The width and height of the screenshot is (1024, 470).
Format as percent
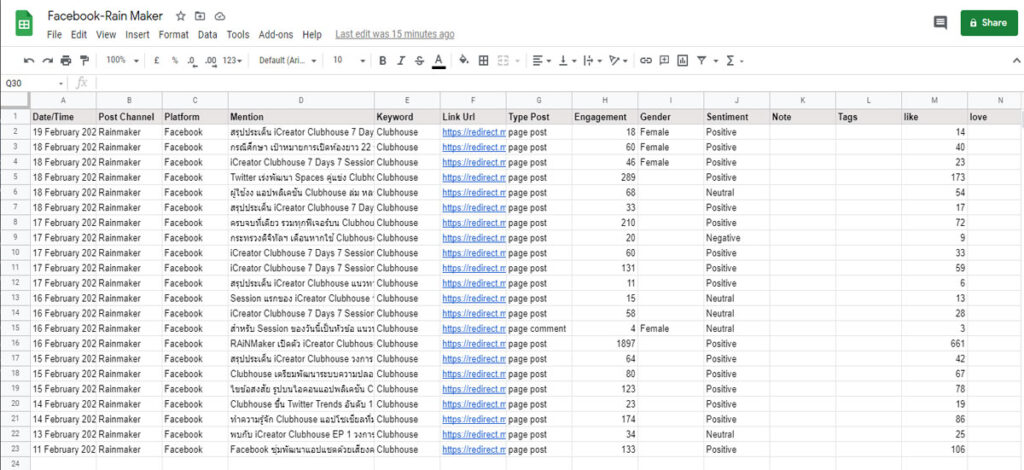coord(175,60)
